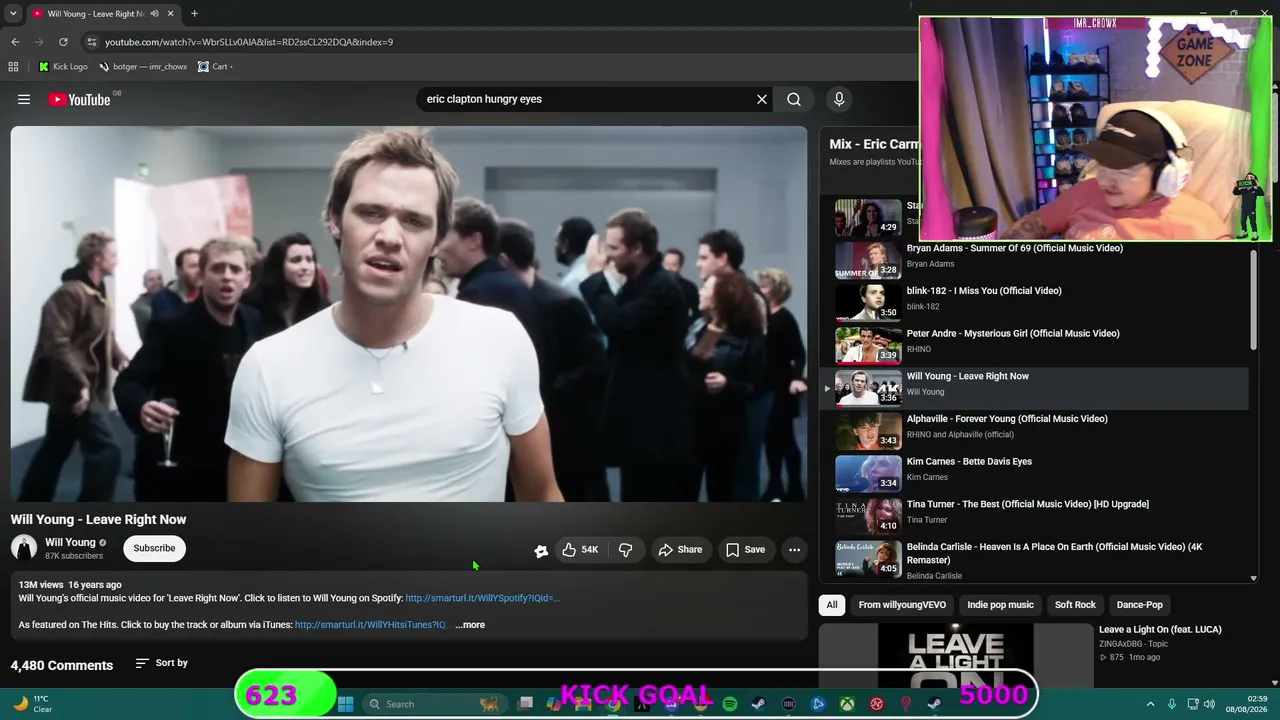Click the 4,480 Comments heading
The image size is (1280, 720).
[62, 665]
